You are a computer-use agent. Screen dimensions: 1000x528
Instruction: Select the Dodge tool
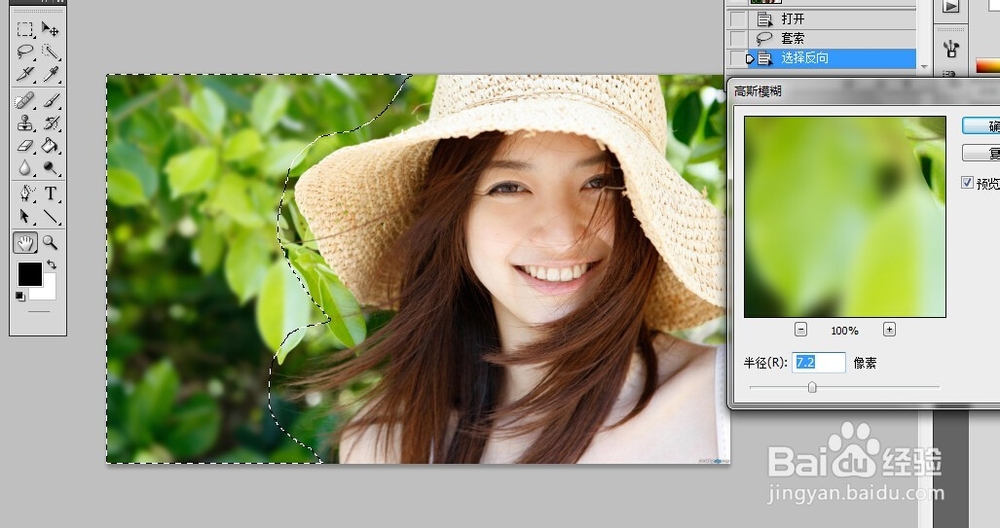(50, 168)
